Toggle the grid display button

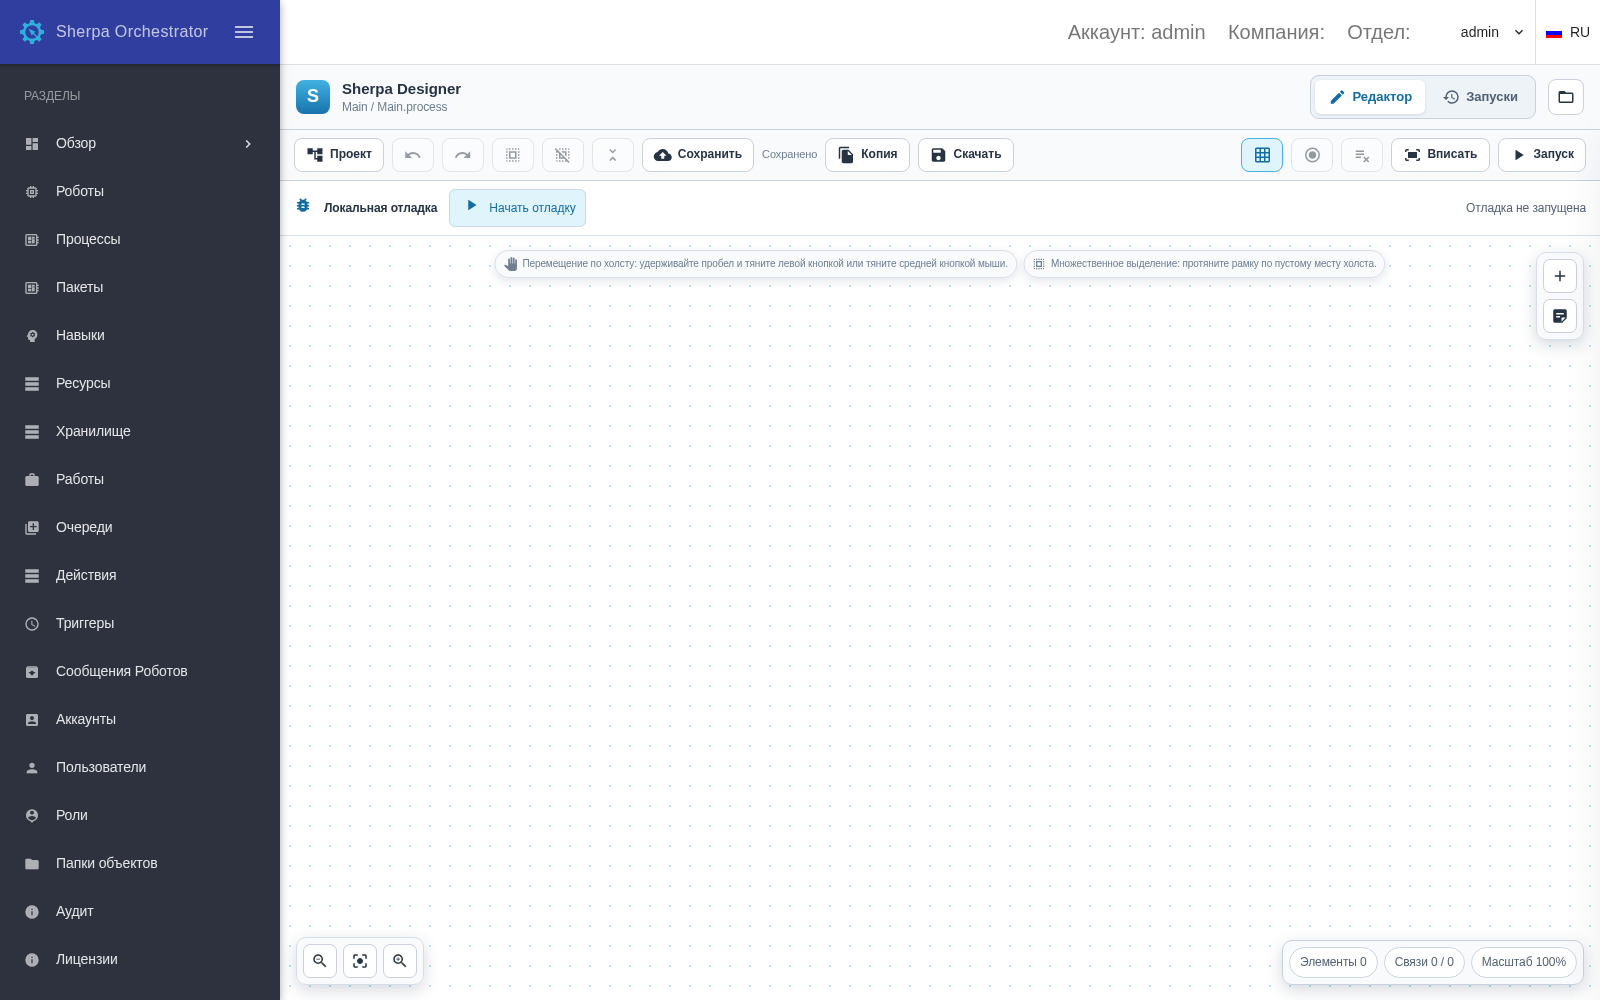(1262, 155)
